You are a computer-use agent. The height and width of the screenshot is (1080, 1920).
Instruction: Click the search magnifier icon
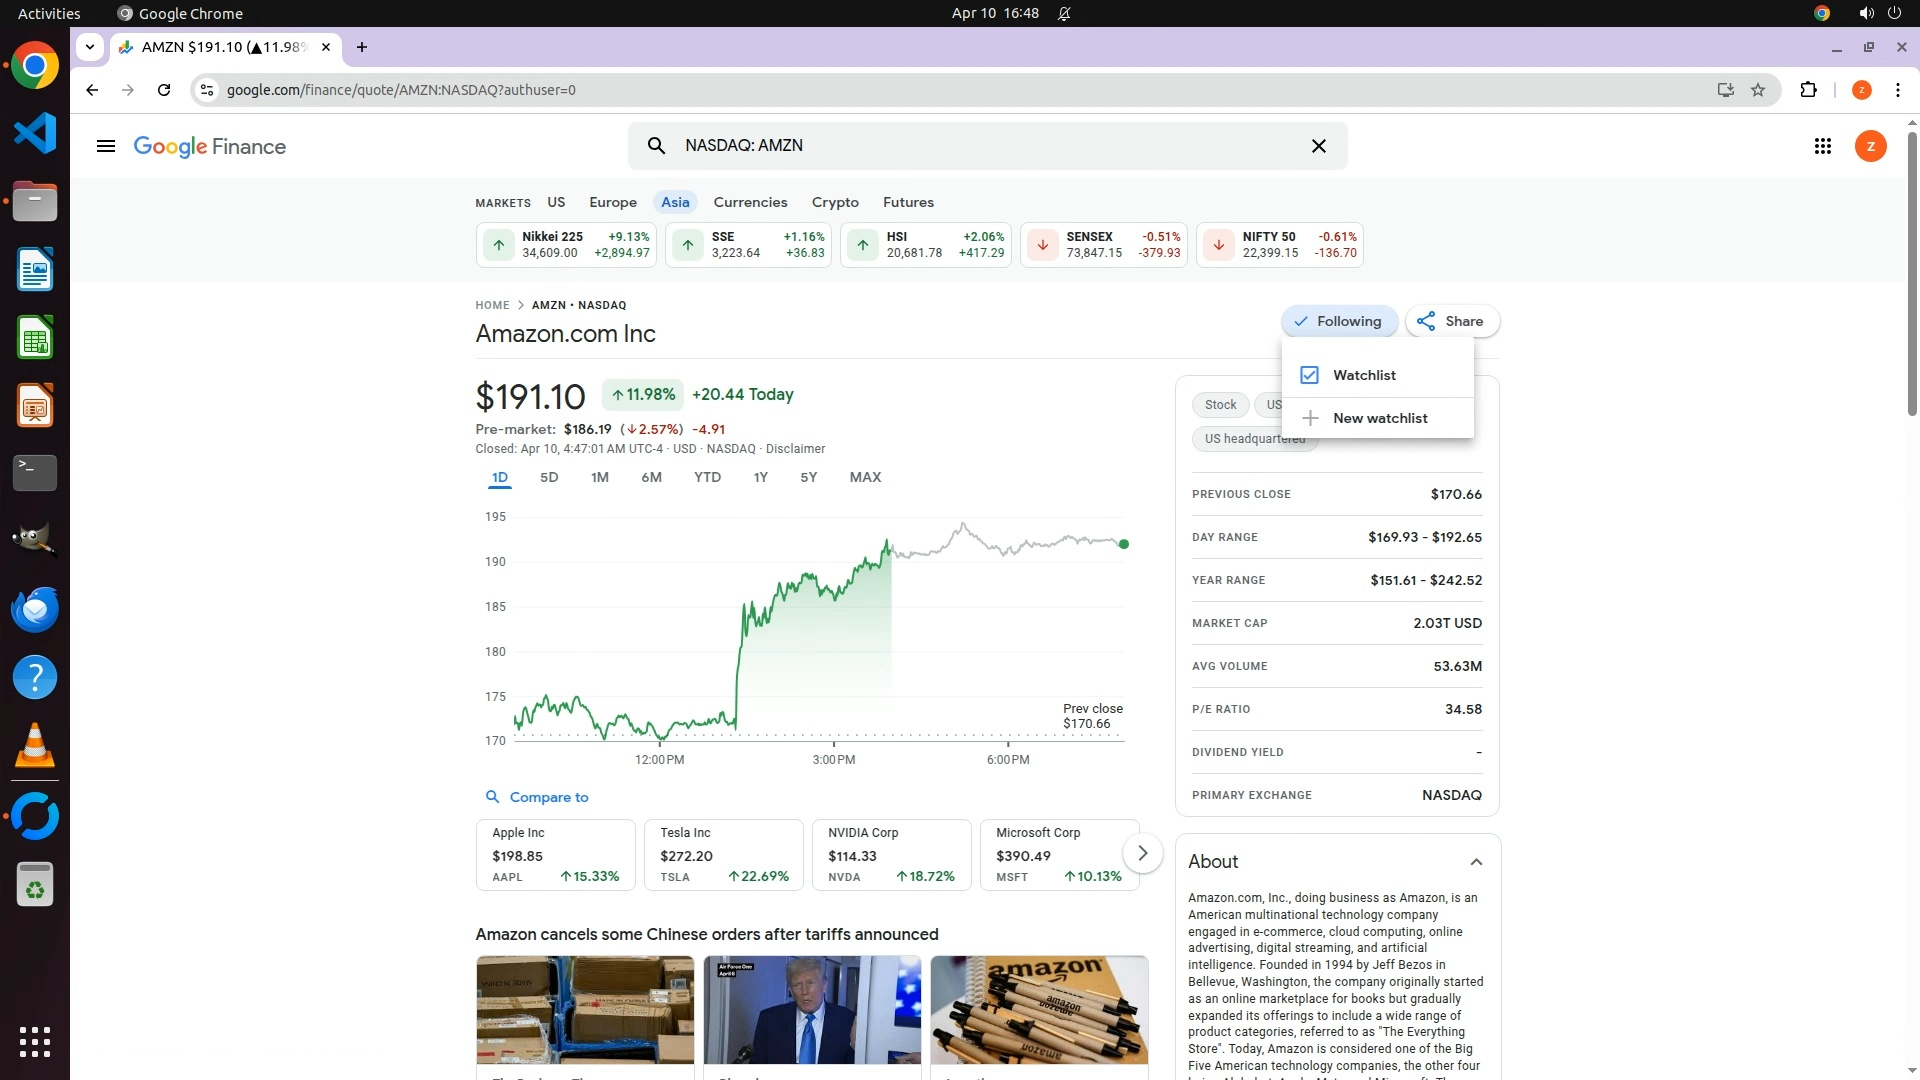pos(656,146)
